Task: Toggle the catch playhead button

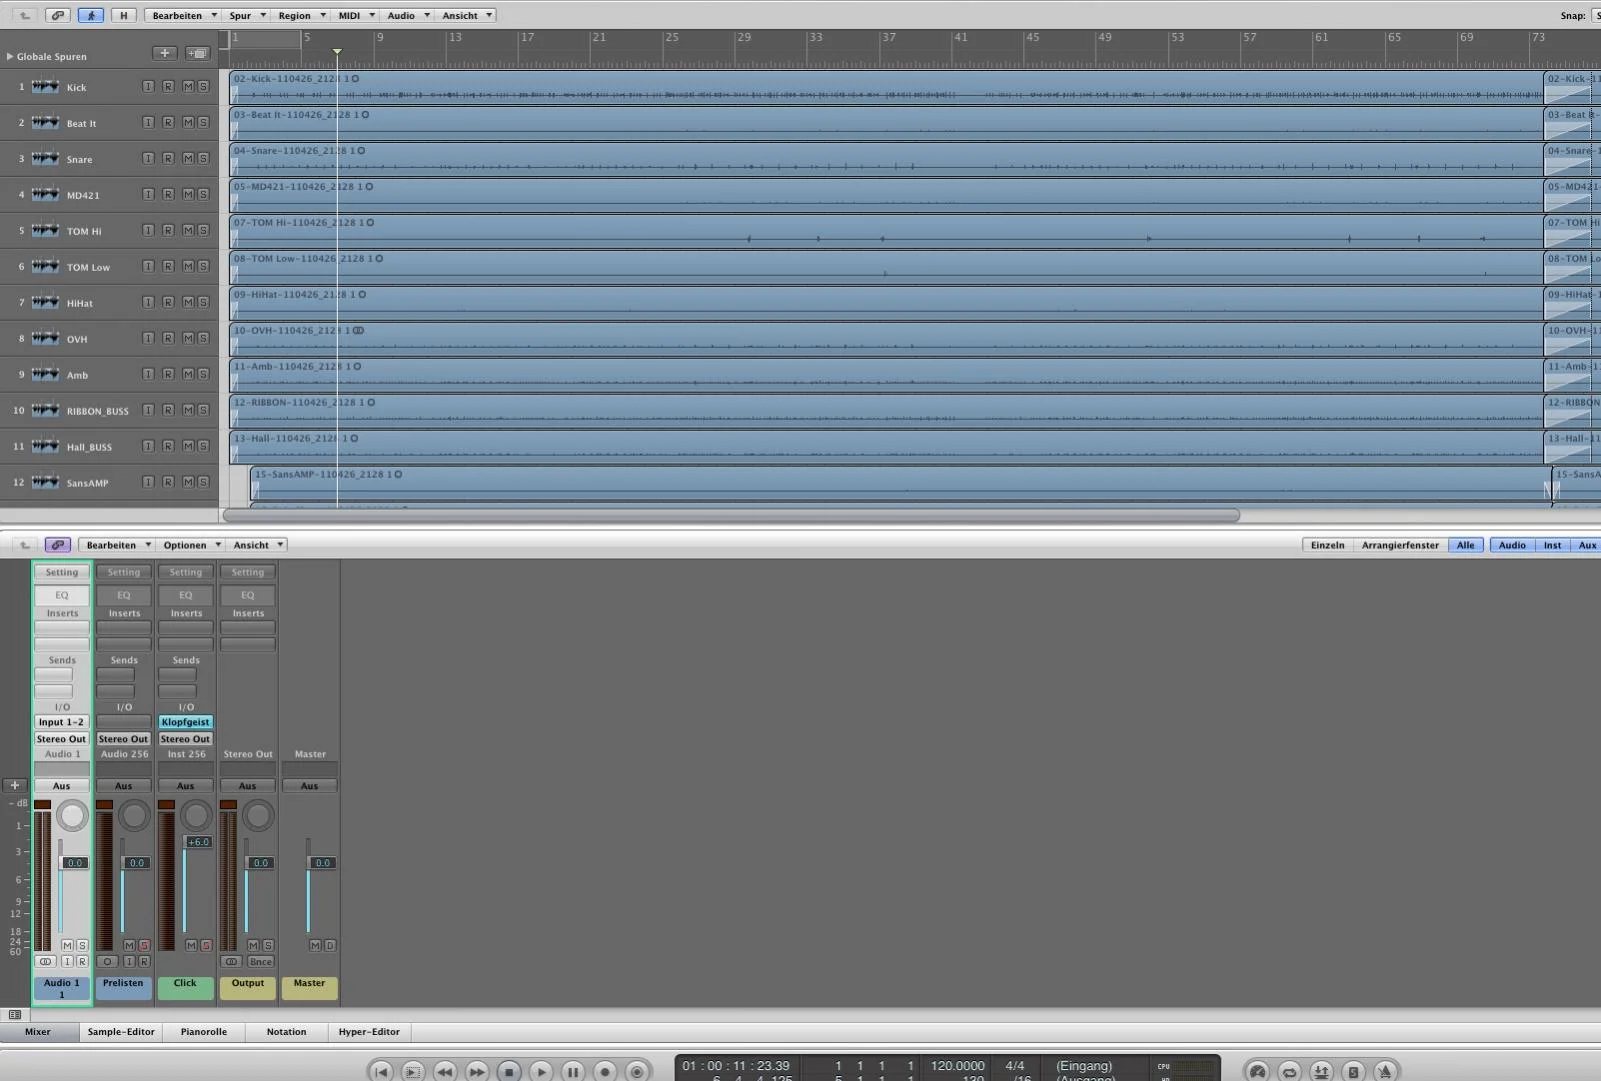Action: point(90,15)
